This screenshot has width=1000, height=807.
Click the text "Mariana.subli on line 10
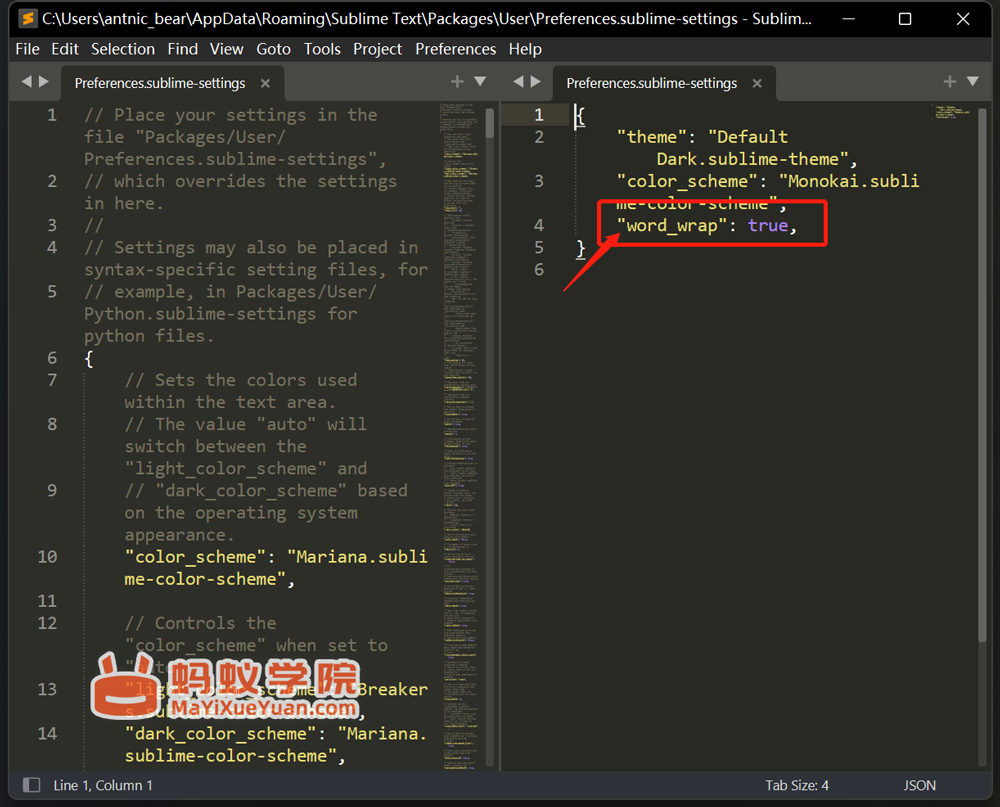coord(357,557)
